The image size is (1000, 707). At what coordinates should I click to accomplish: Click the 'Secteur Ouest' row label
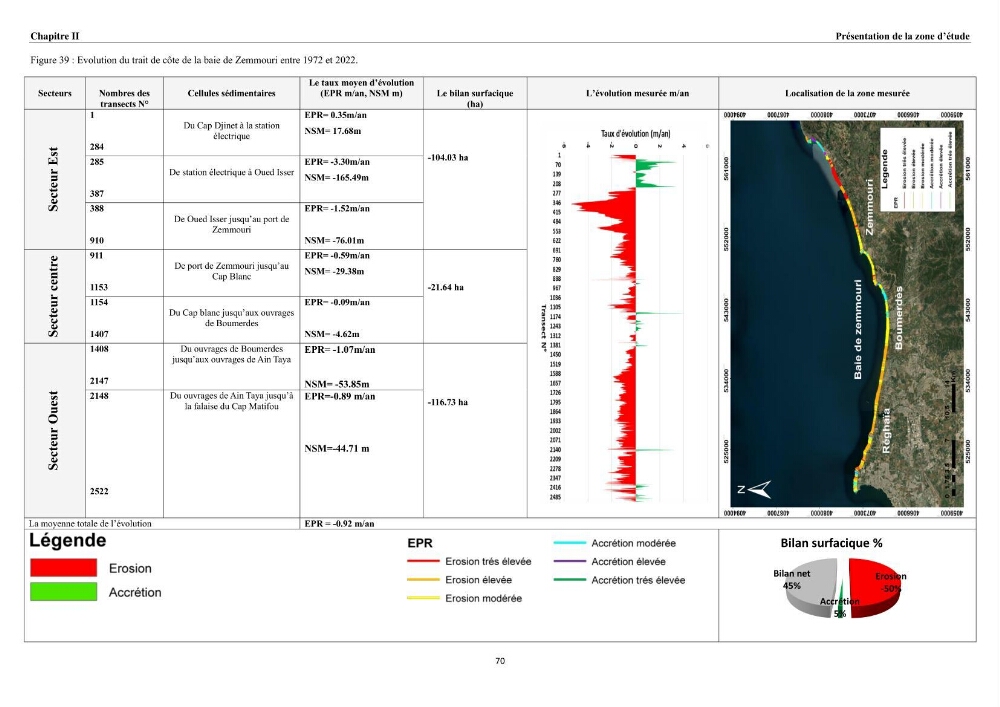54,430
